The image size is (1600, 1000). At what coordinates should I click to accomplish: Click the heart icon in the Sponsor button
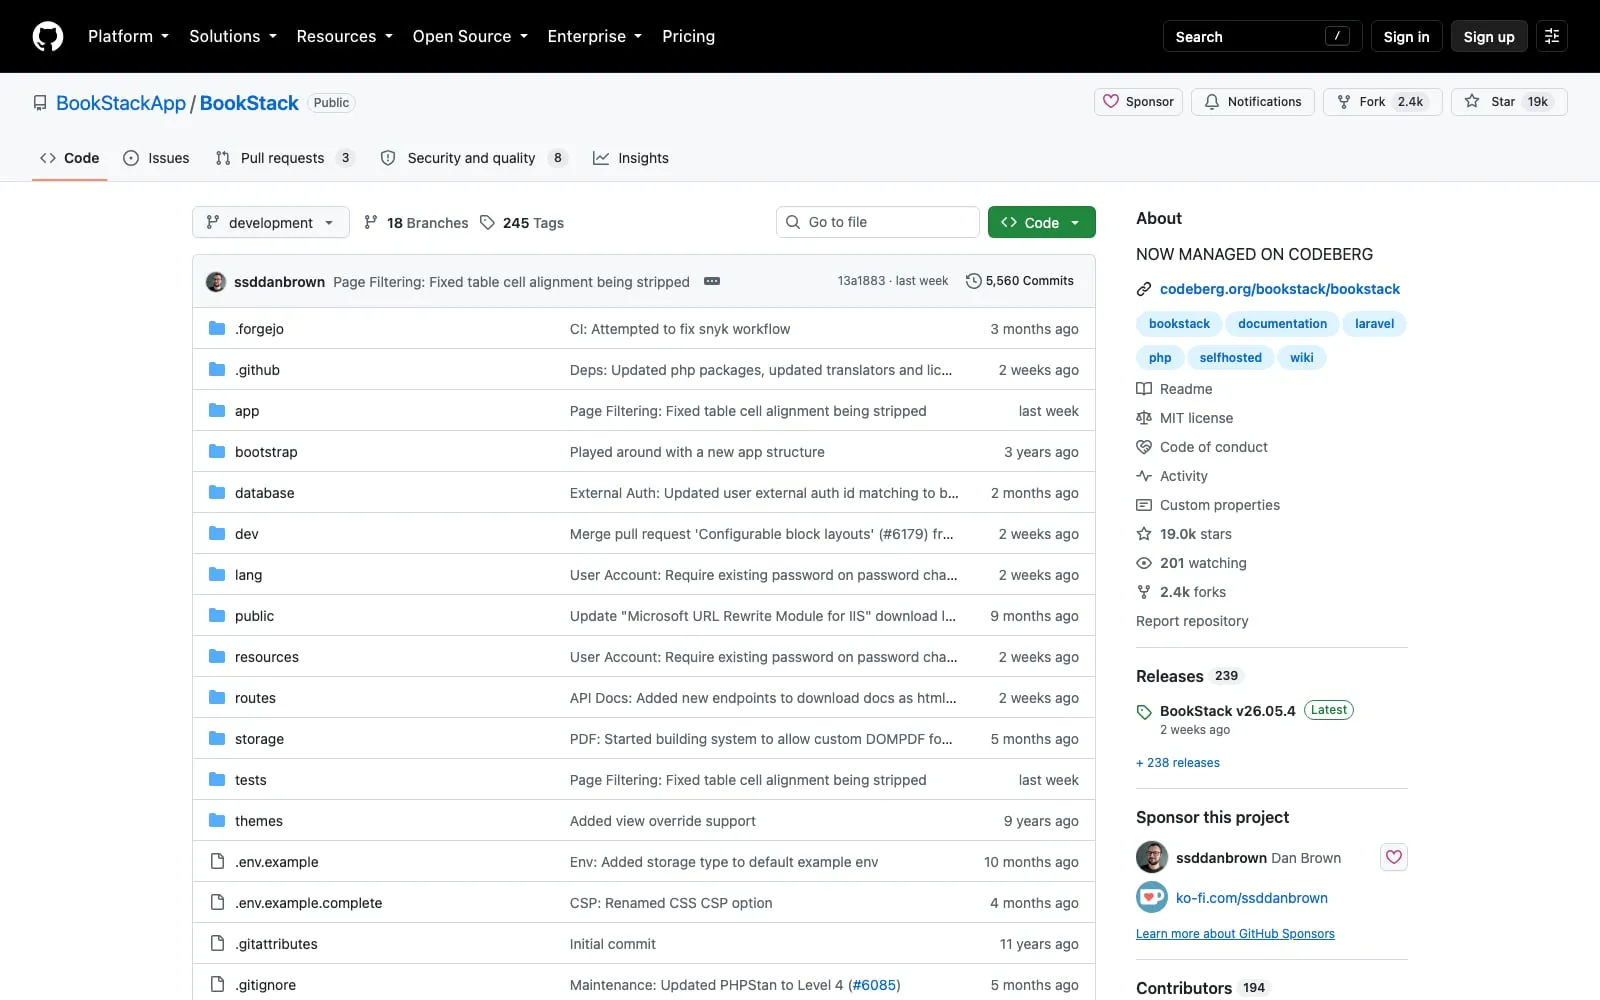click(1111, 101)
